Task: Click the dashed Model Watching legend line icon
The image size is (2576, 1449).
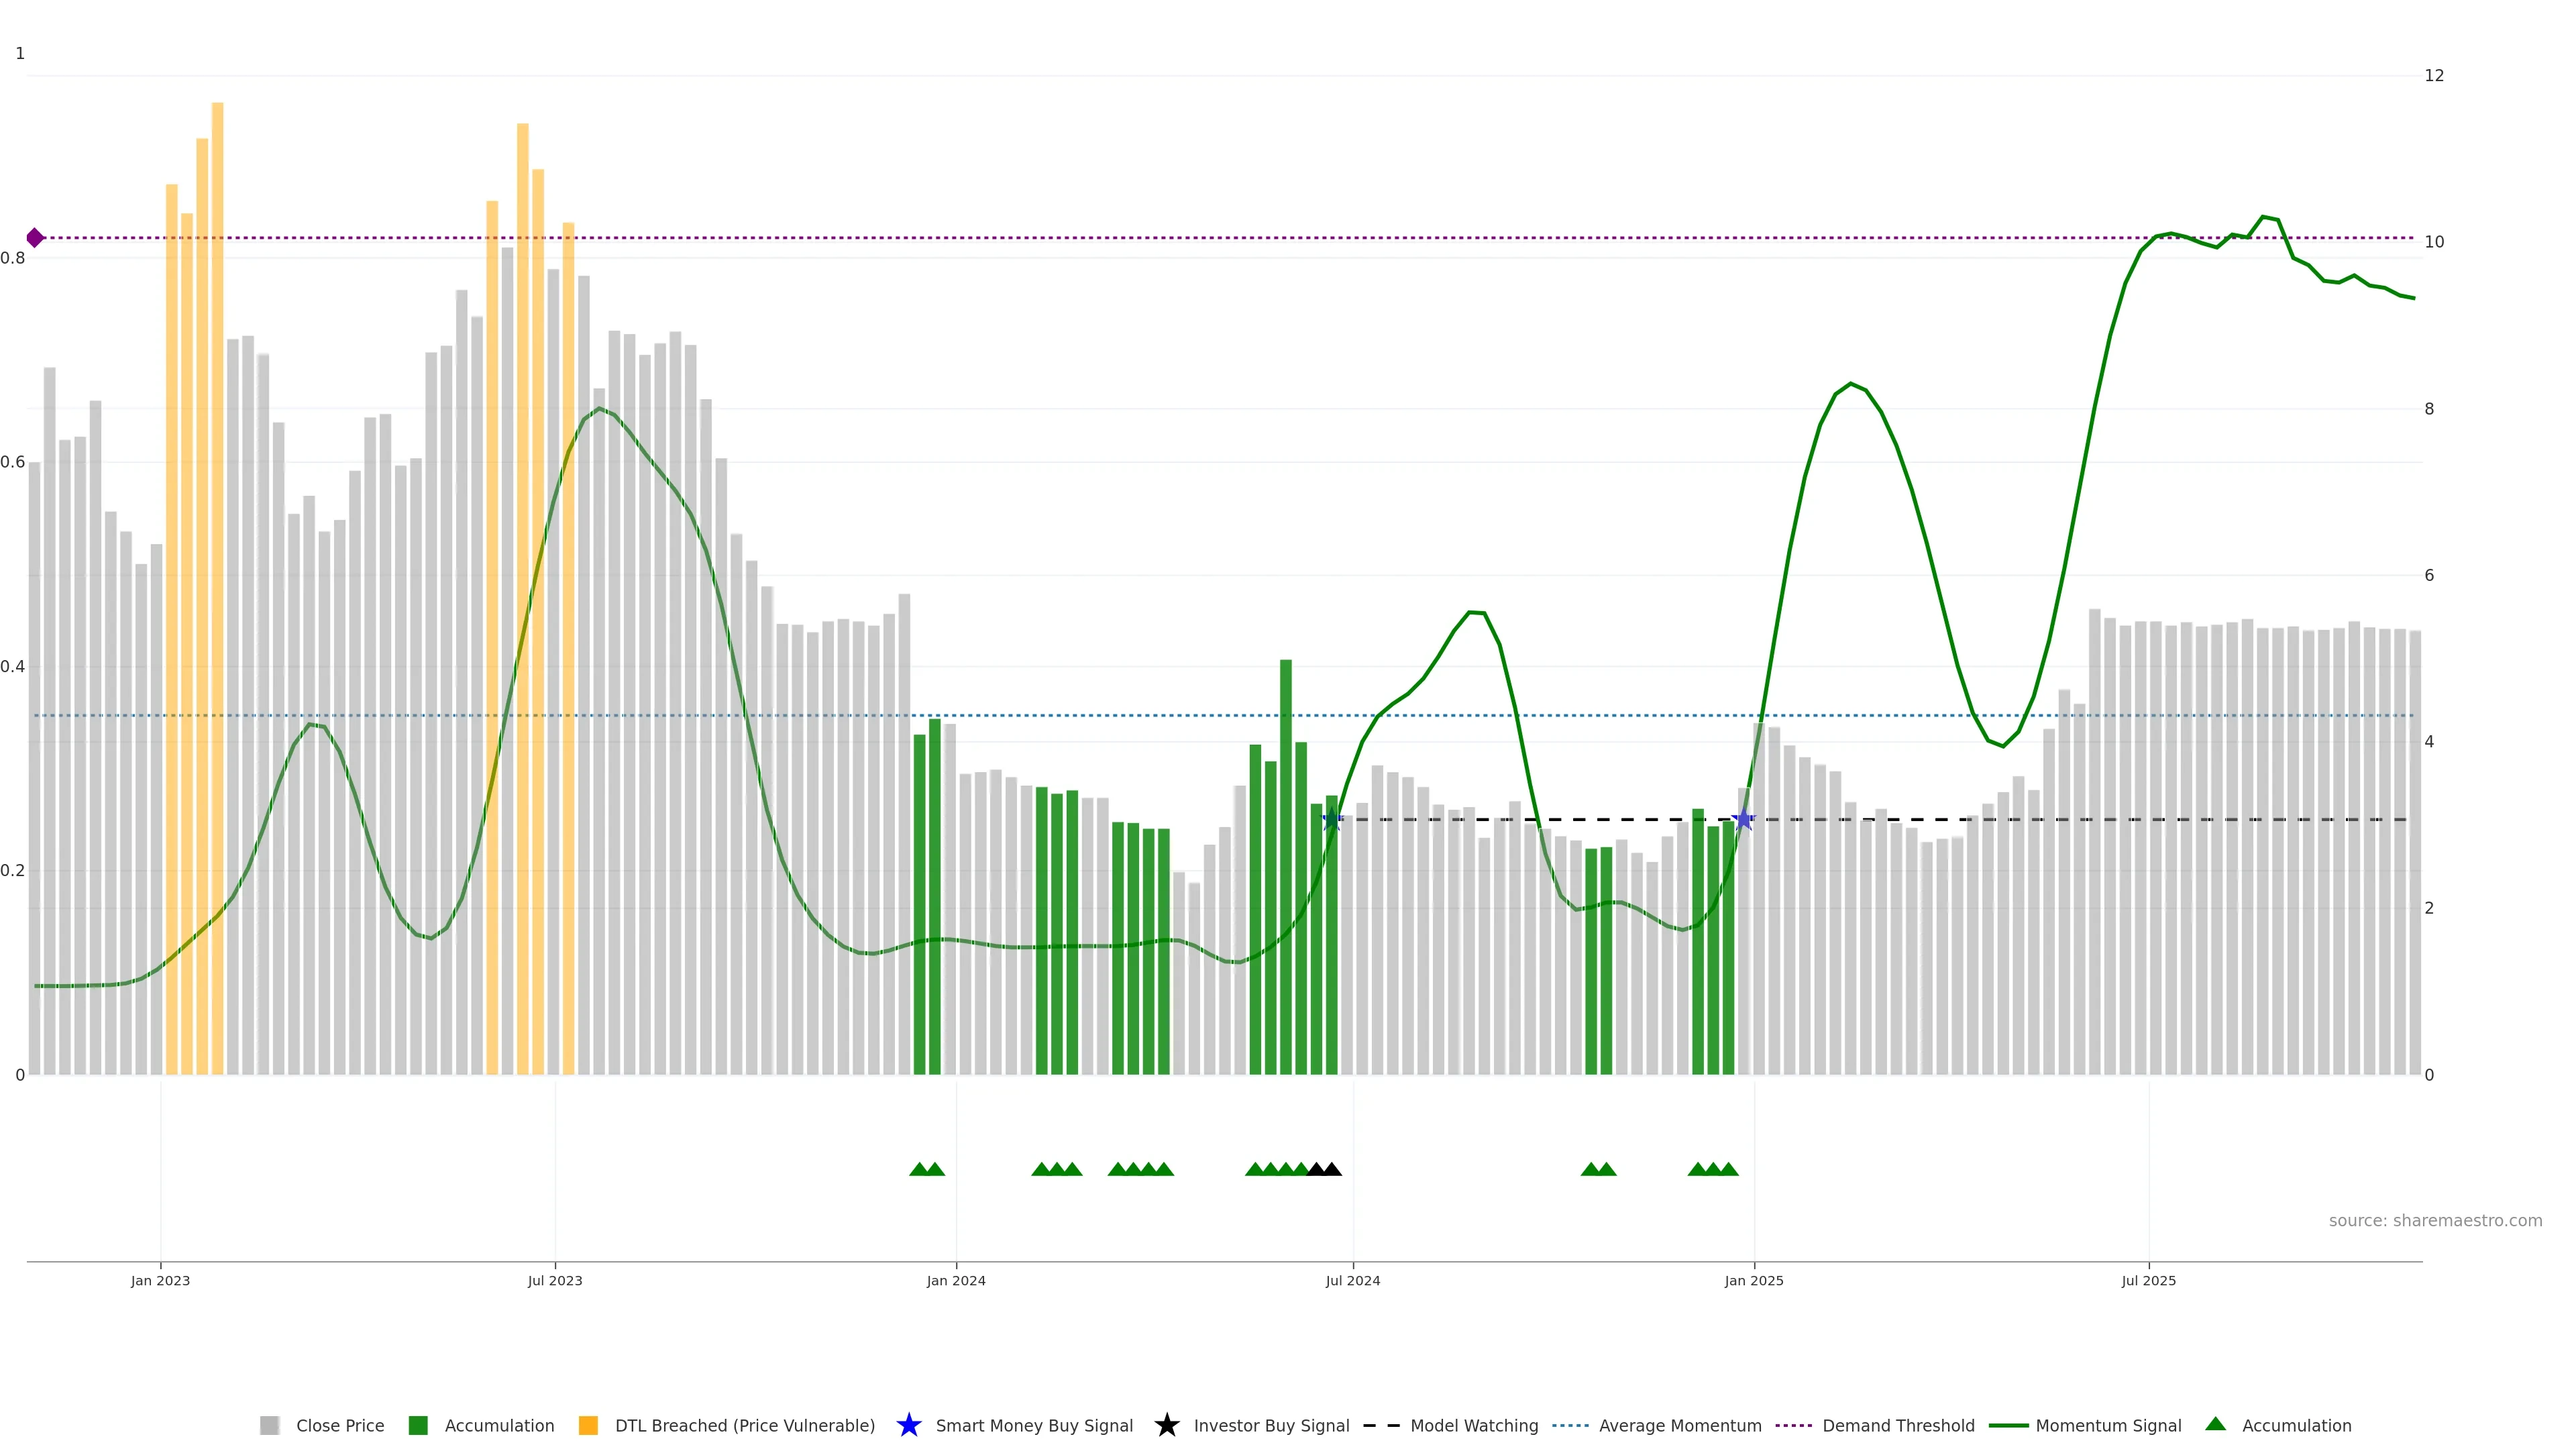Action: (x=1381, y=1425)
